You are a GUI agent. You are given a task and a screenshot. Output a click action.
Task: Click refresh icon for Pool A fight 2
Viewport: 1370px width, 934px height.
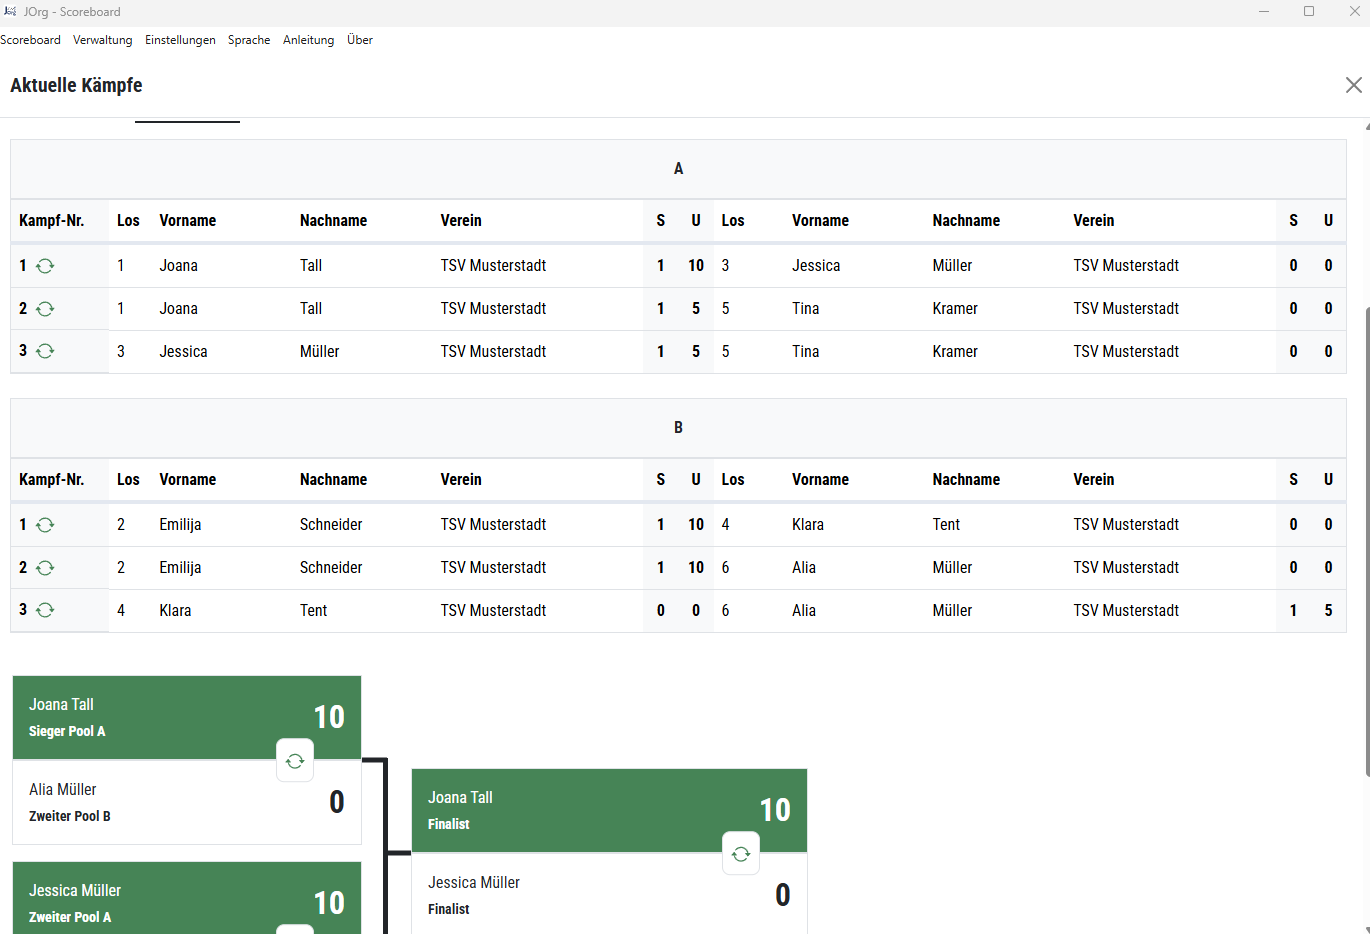point(45,309)
